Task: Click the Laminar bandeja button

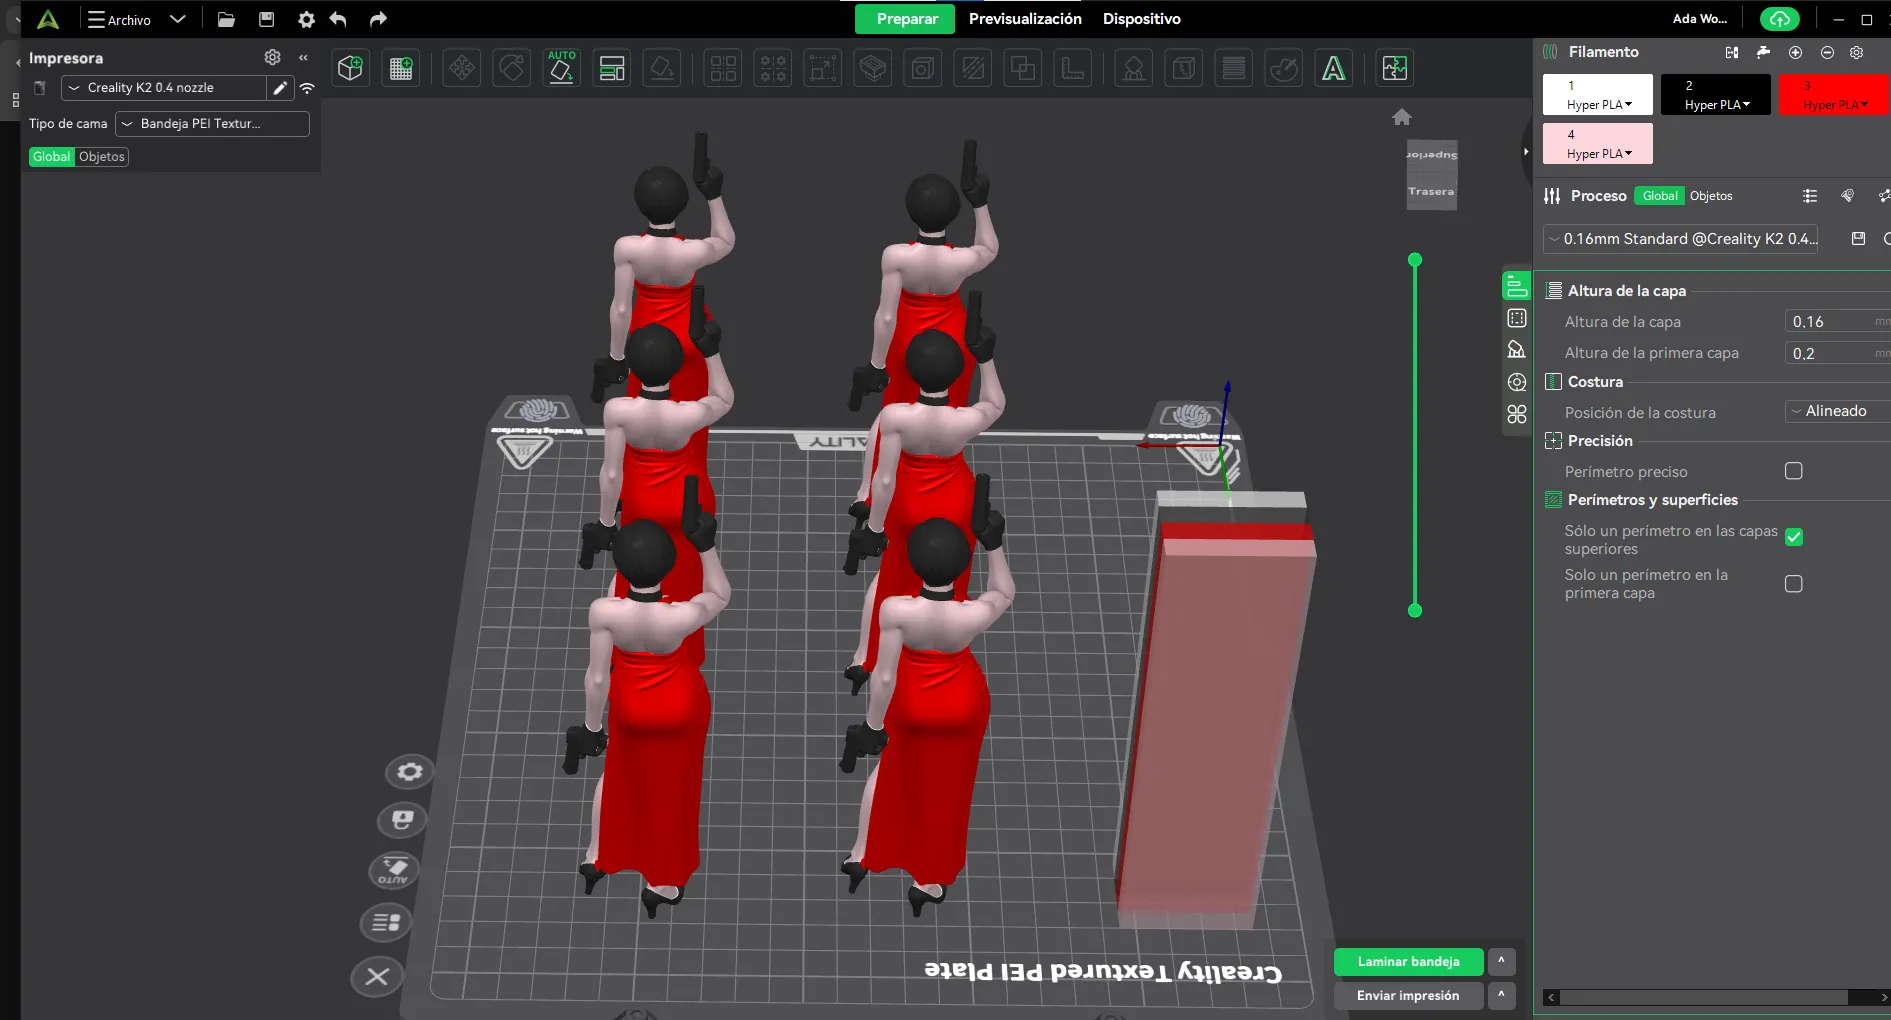Action: (1408, 962)
